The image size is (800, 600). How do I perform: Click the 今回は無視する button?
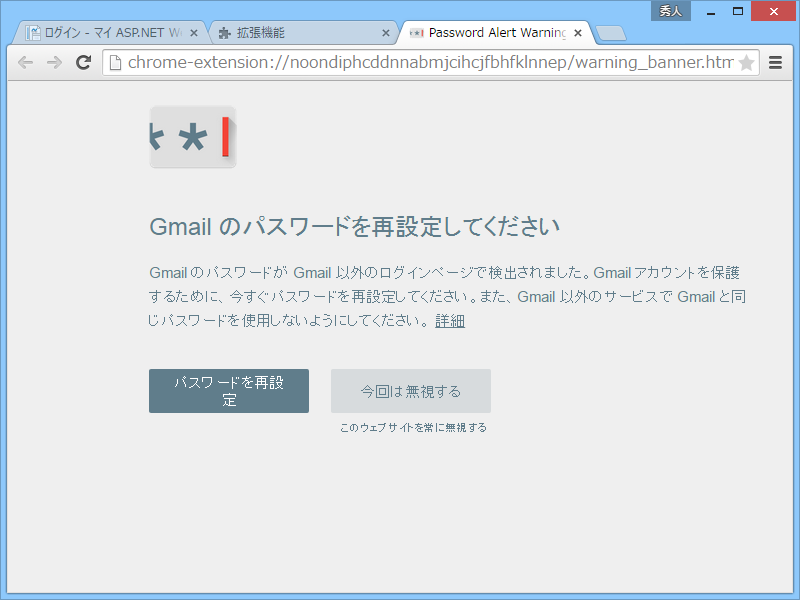[x=410, y=390]
